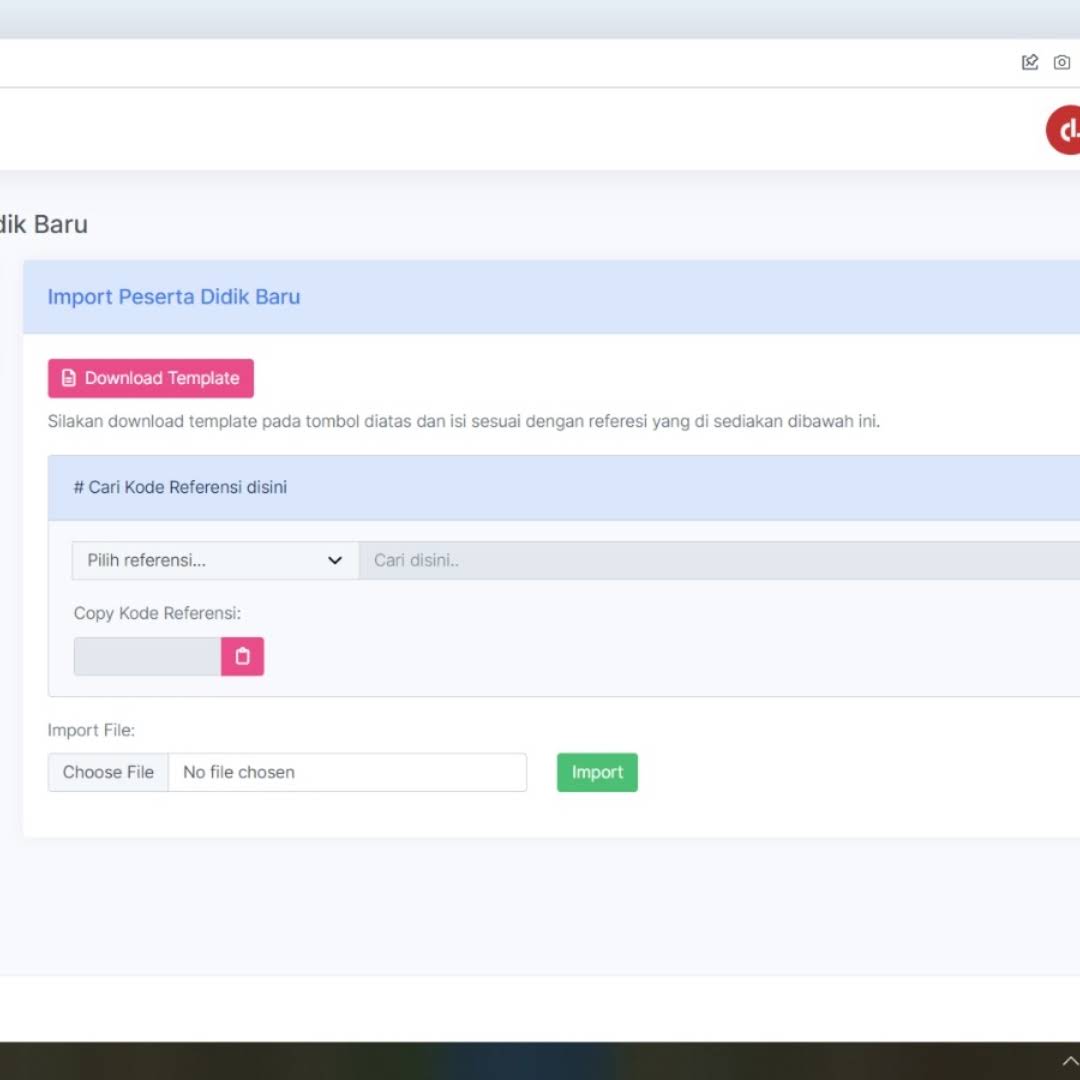
Task: Click the empty Copy Kode Referensi field
Action: pyautogui.click(x=147, y=657)
